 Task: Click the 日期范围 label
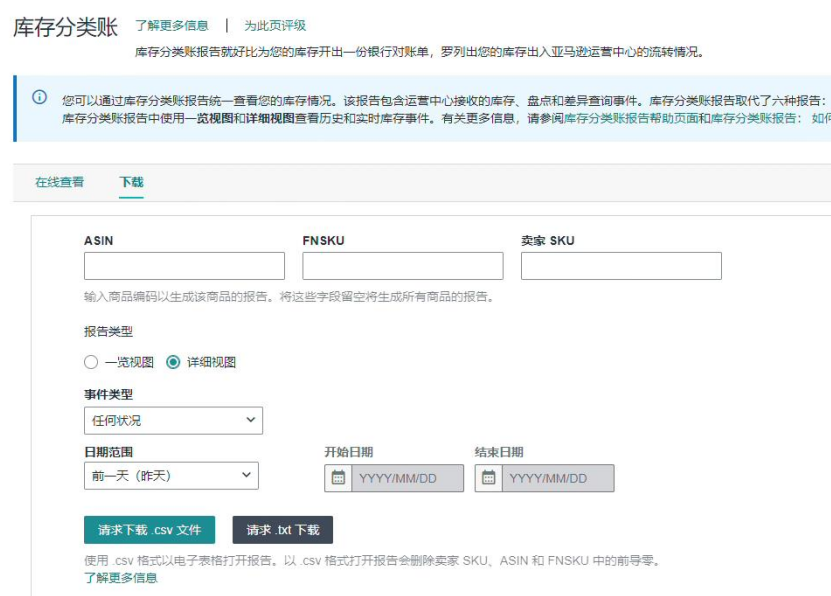click(108, 452)
